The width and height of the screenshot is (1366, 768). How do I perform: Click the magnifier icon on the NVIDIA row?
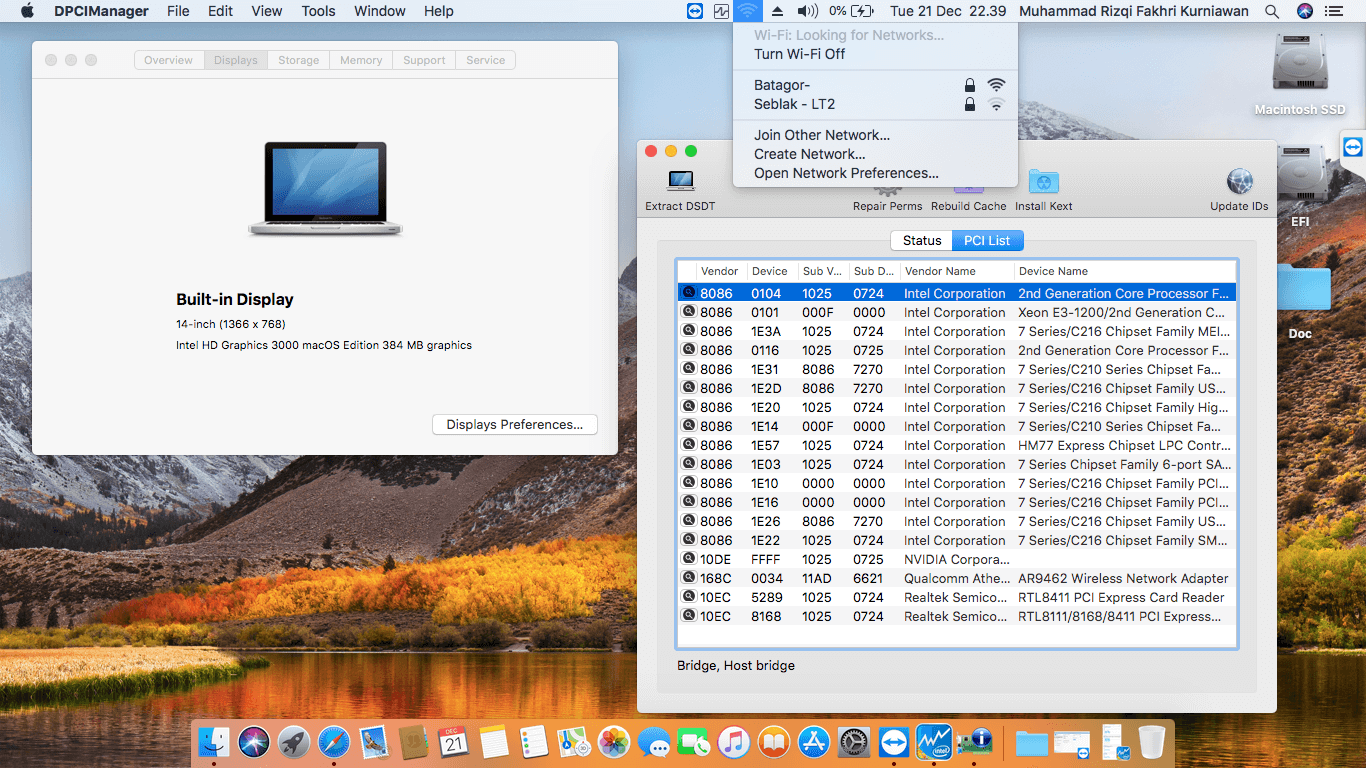coord(689,559)
